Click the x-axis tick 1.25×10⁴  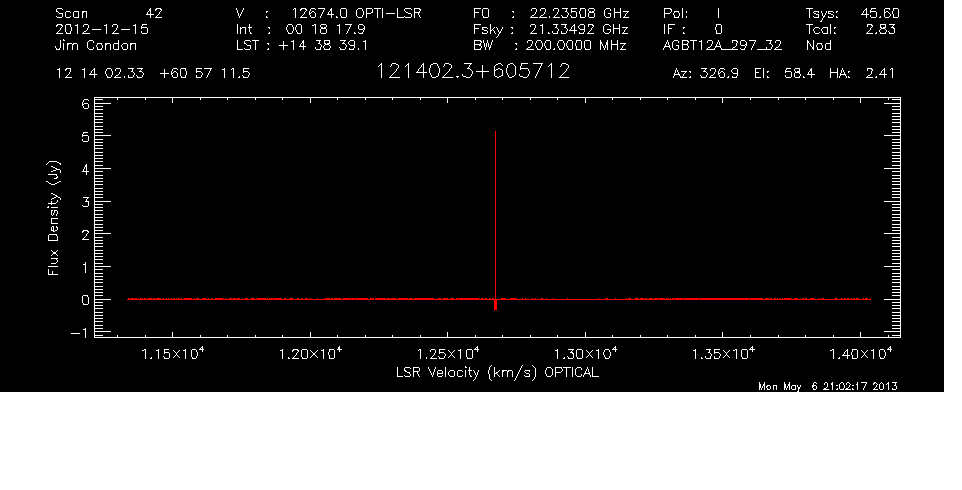point(448,354)
